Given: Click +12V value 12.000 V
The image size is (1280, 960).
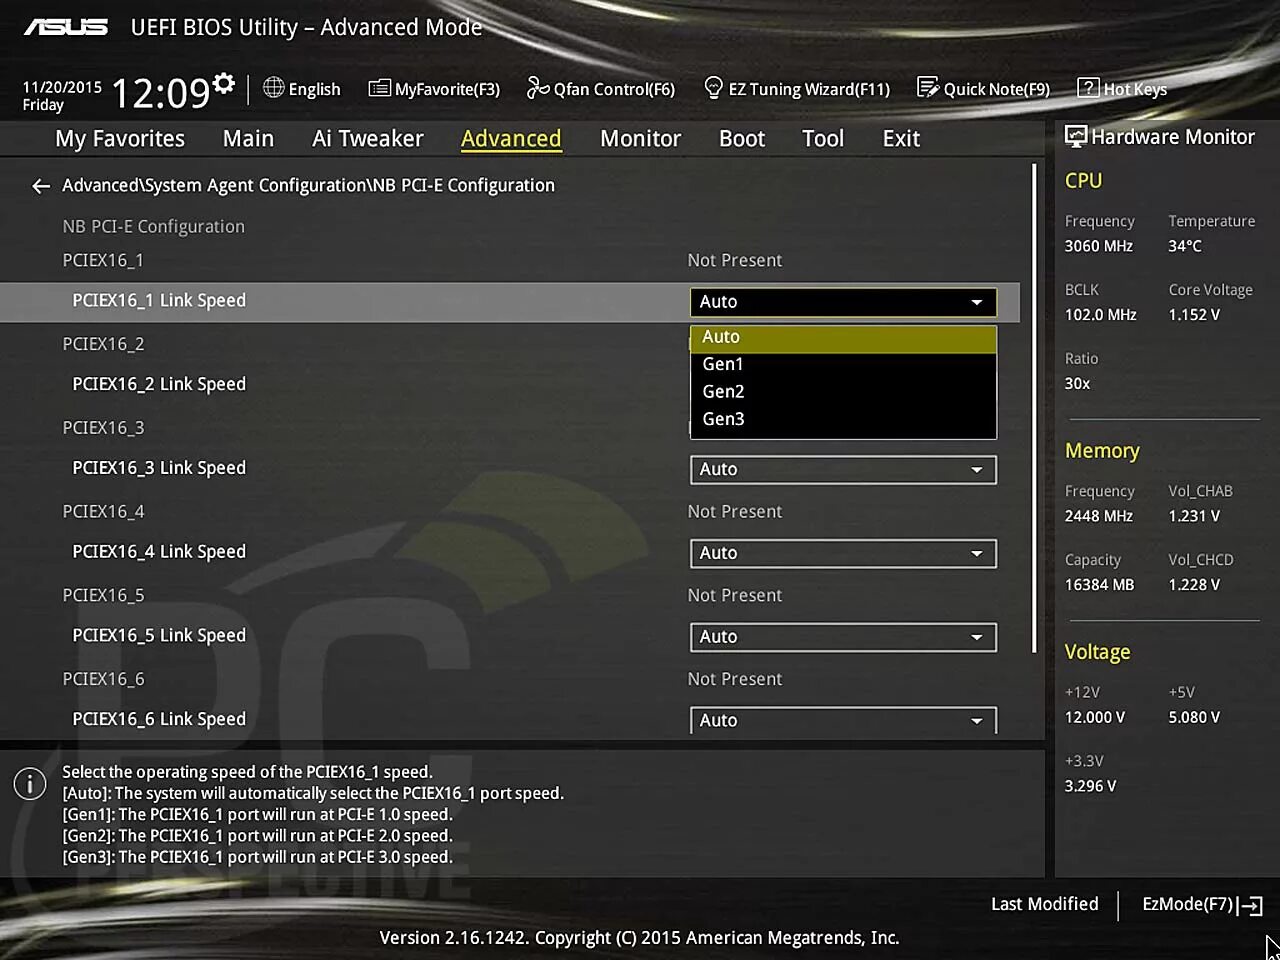Looking at the screenshot, I should click(x=1095, y=718).
